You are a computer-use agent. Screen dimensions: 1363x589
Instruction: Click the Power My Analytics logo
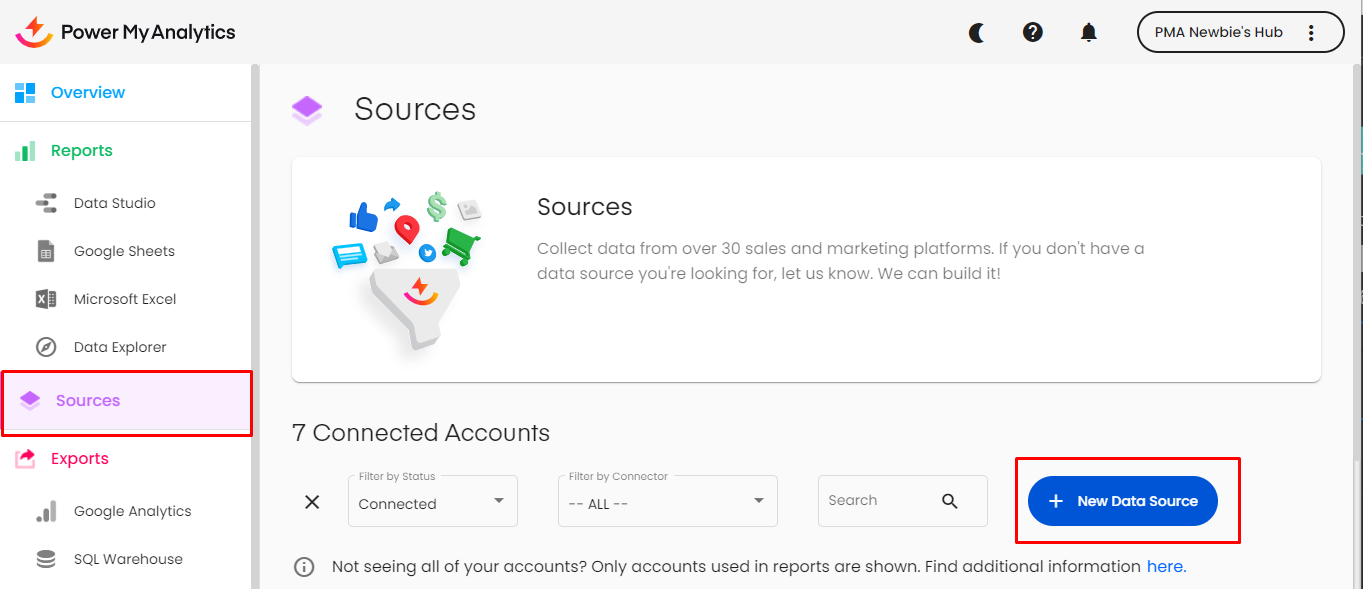[x=126, y=32]
